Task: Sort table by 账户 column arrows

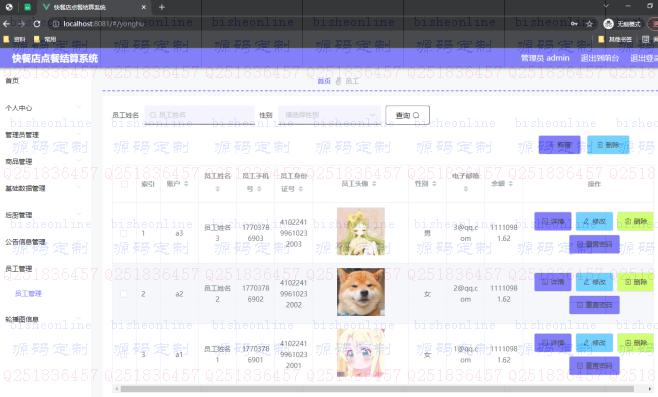Action: click(186, 184)
